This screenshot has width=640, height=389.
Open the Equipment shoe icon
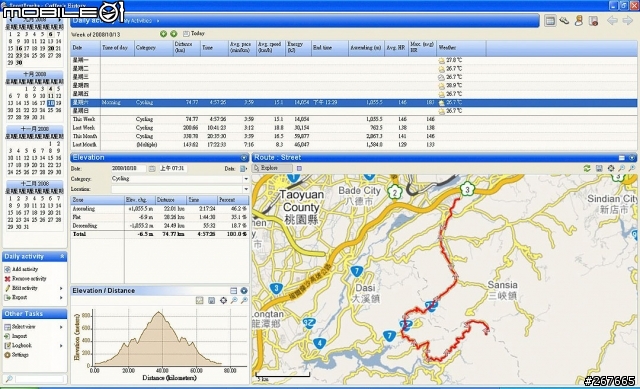pyautogui.click(x=564, y=20)
